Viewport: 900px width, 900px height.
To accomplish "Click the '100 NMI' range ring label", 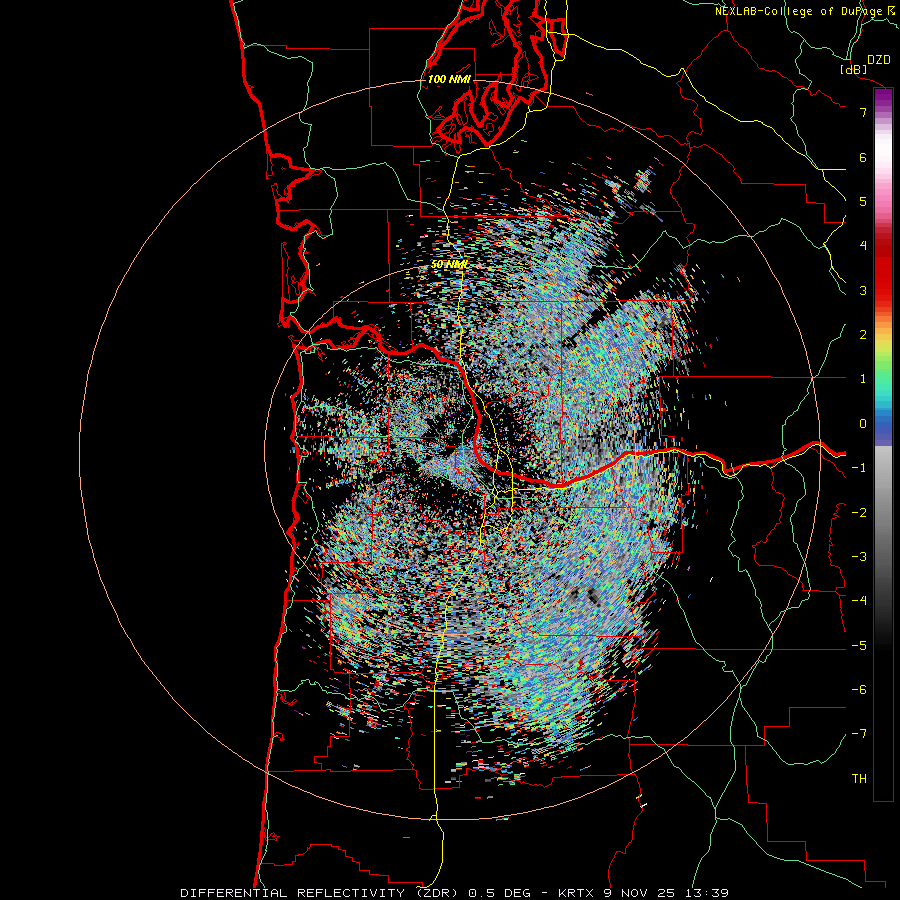I will [x=449, y=79].
